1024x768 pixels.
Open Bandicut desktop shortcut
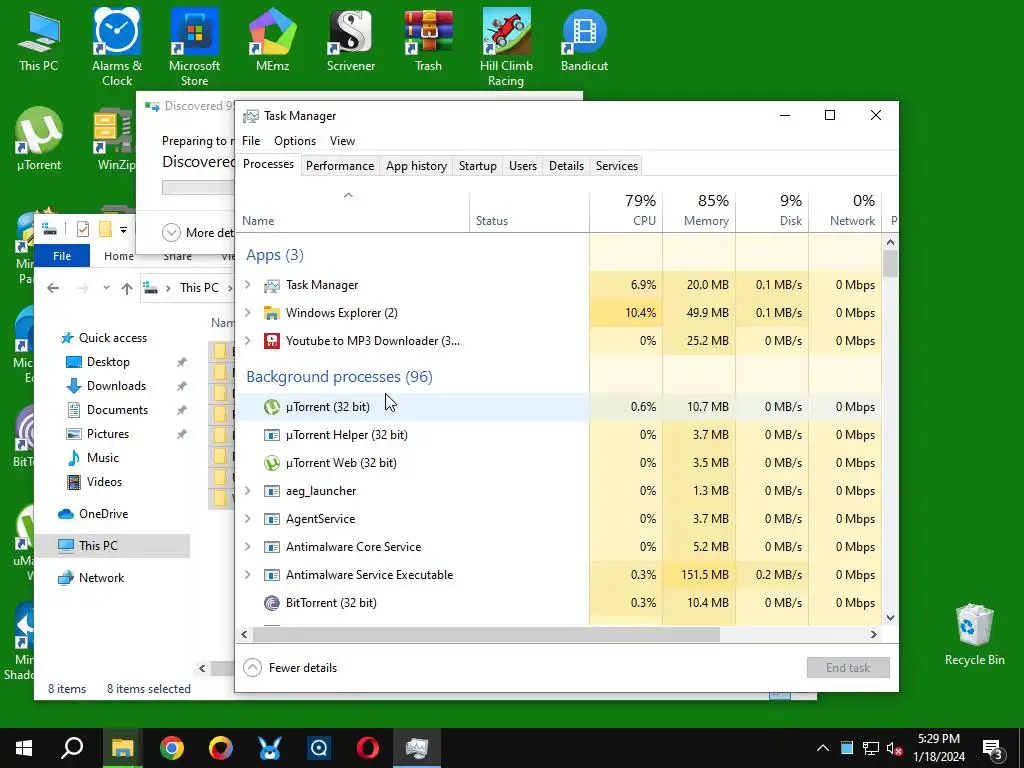[x=584, y=40]
